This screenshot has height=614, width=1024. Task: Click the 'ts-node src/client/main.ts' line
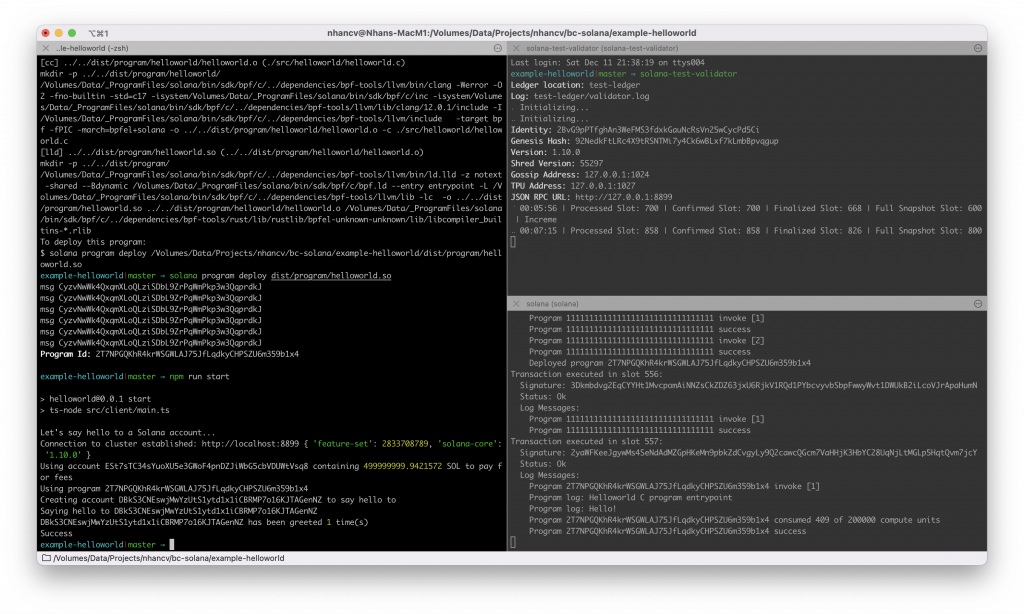click(x=104, y=410)
